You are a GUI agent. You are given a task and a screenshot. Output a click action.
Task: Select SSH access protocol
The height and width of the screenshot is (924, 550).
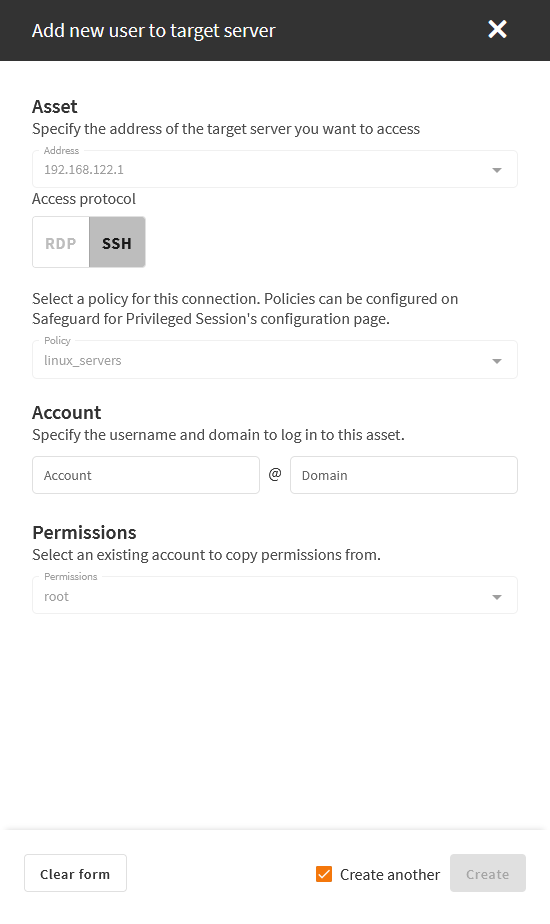coord(117,242)
